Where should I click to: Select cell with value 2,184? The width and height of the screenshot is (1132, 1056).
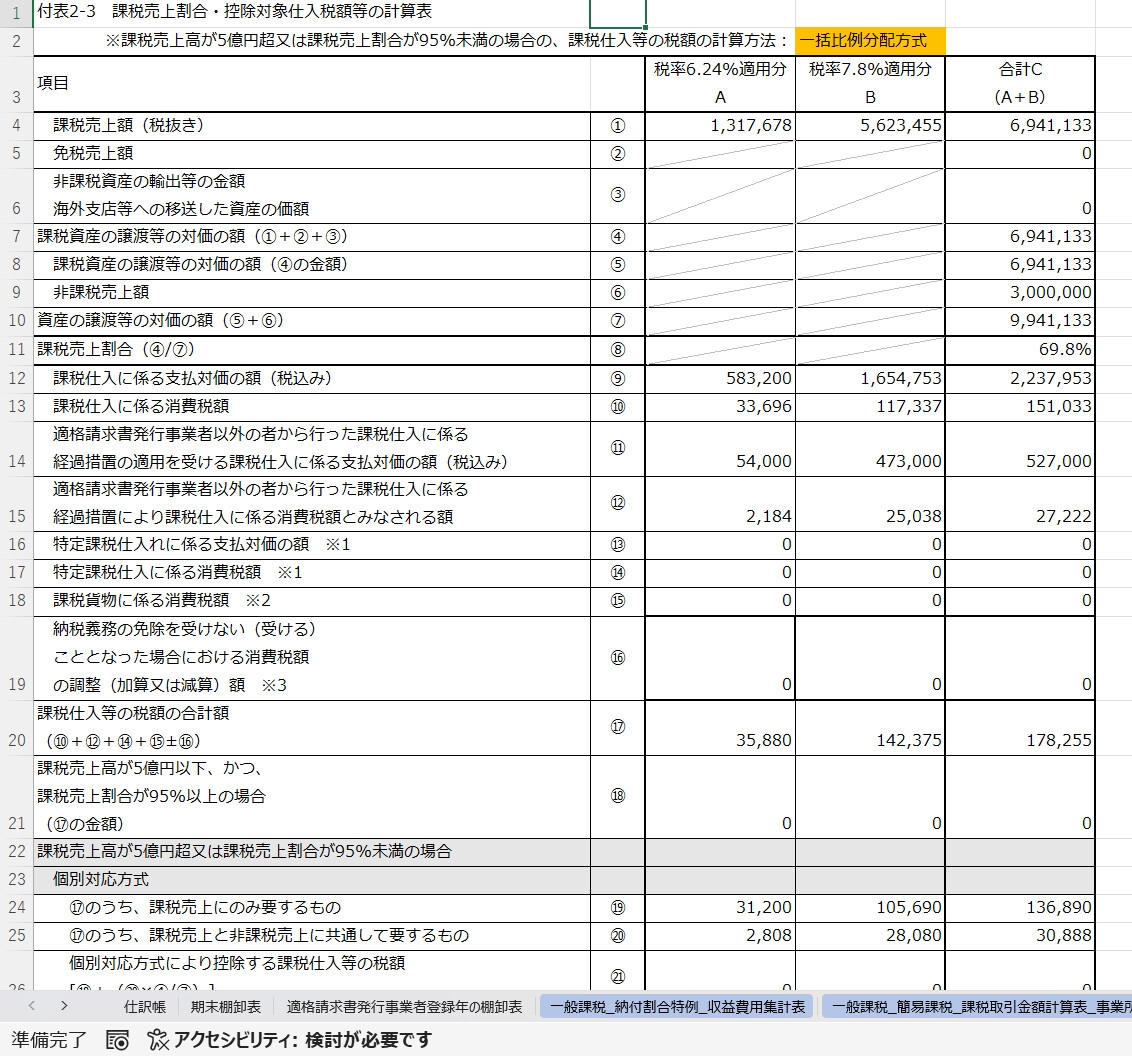point(720,504)
